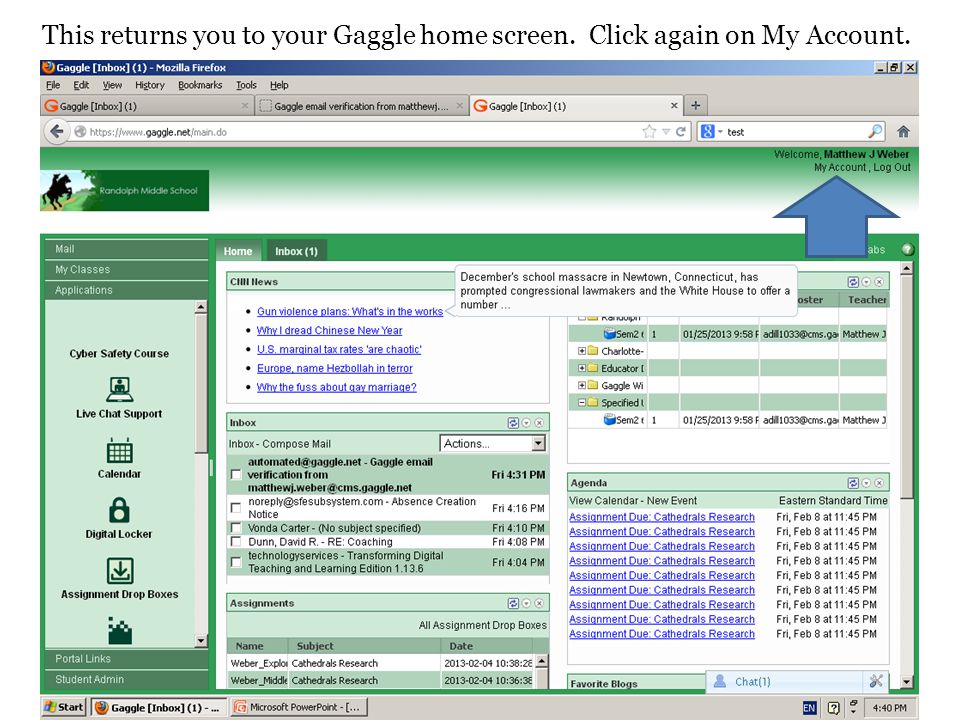Viewport: 960px width, 720px height.
Task: Close the Assignments widget
Action: coord(539,604)
